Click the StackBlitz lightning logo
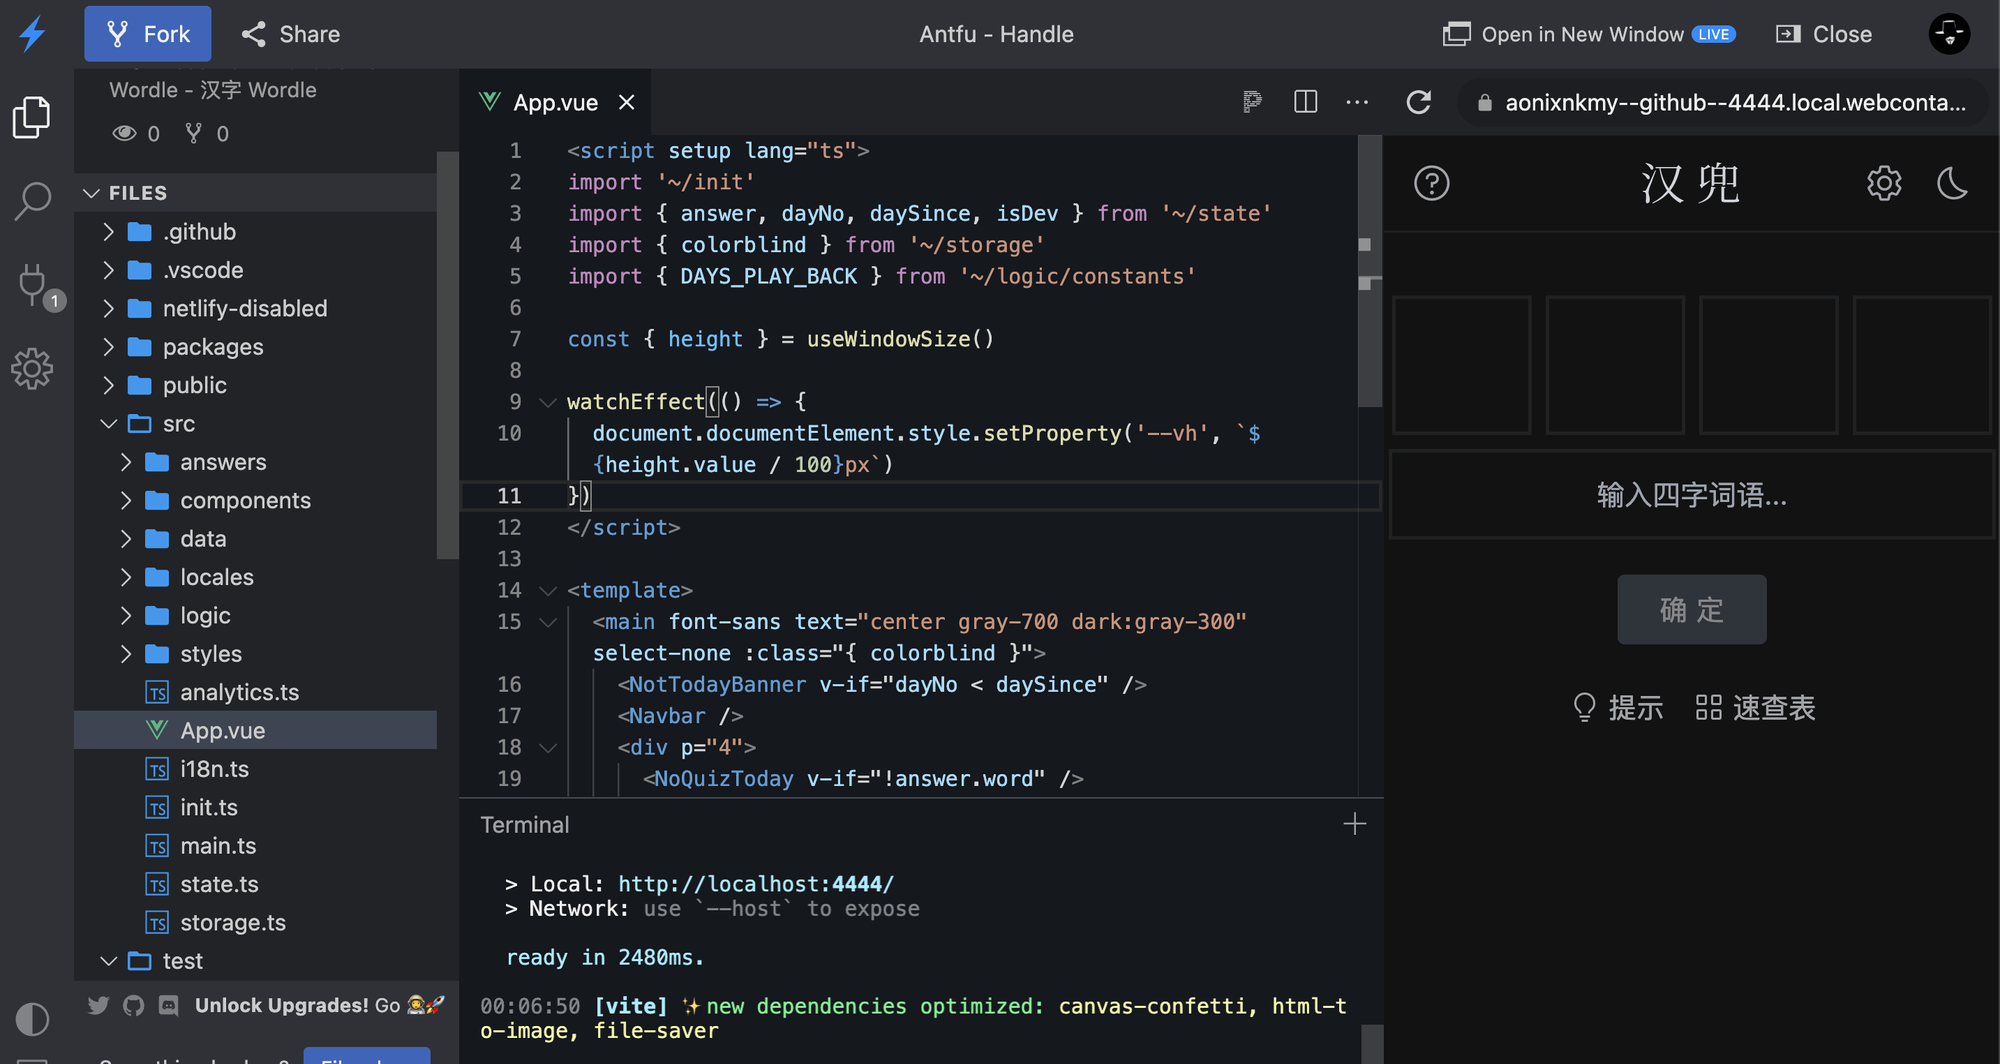Screen dimensions: 2000x1064 [x=33, y=34]
